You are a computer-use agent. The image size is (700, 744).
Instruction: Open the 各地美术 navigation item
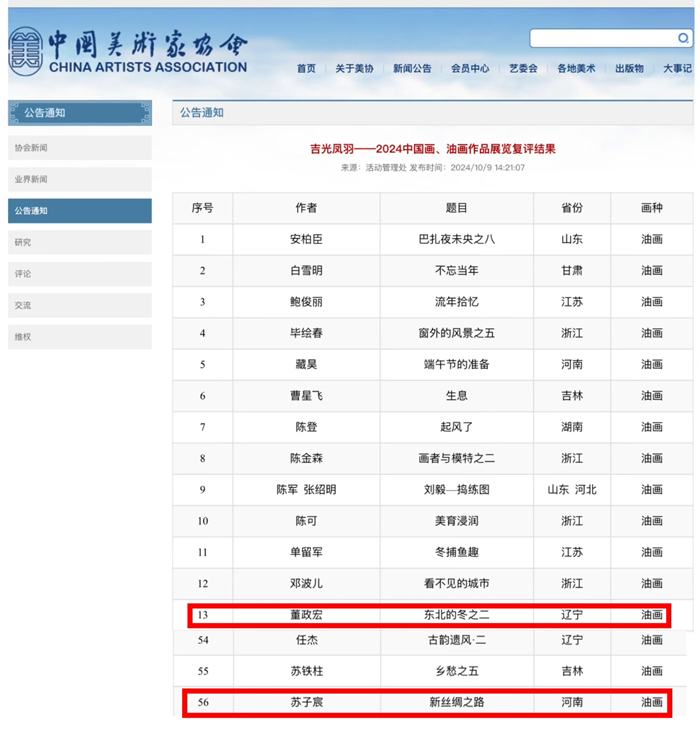click(x=576, y=69)
